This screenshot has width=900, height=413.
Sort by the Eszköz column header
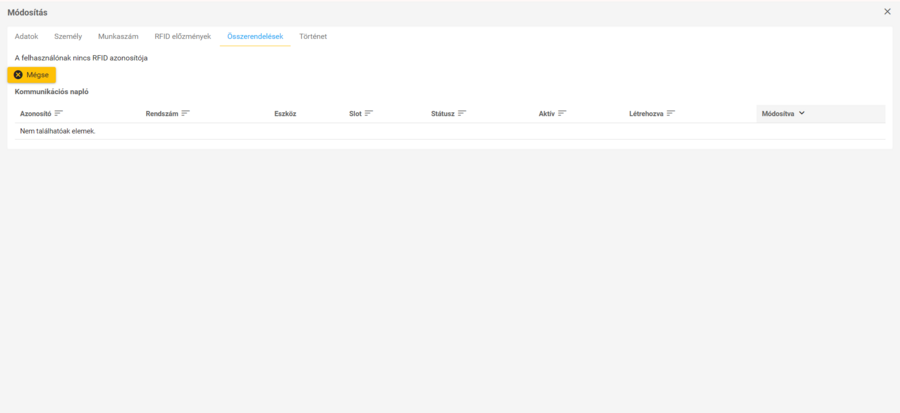click(x=285, y=114)
